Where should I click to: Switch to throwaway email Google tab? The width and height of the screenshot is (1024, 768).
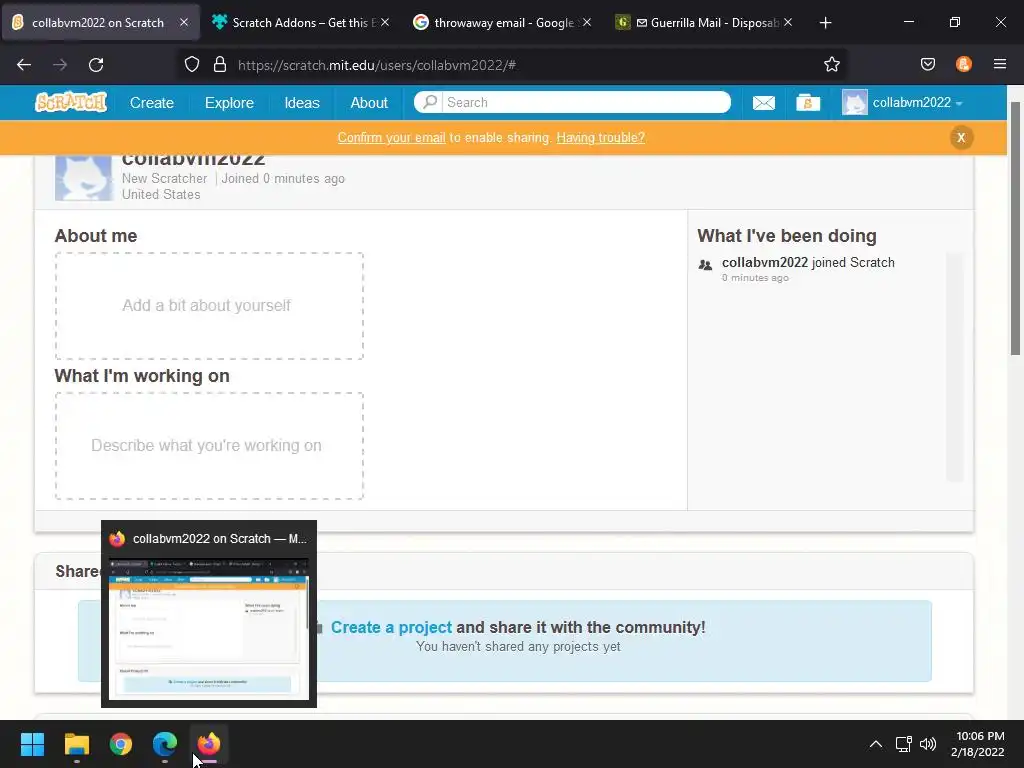[x=502, y=23]
